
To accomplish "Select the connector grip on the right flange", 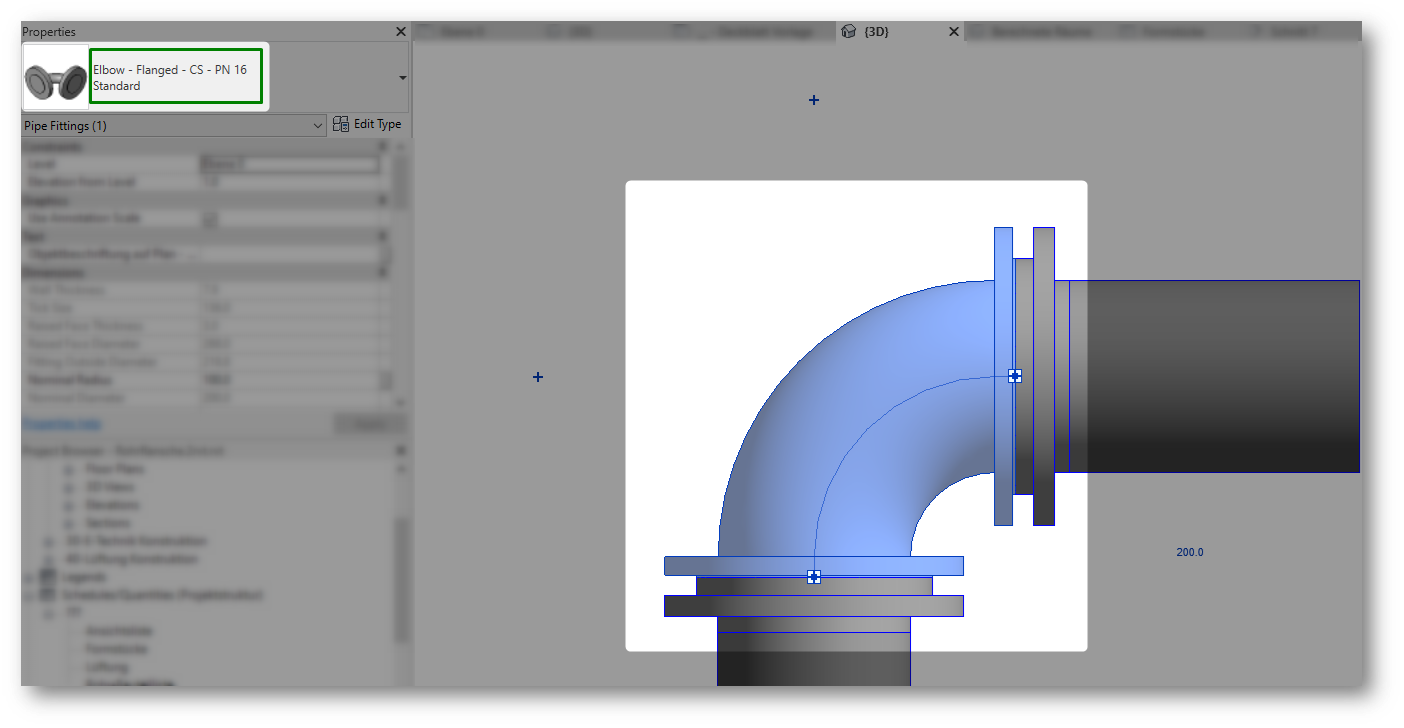I will pyautogui.click(x=1015, y=376).
